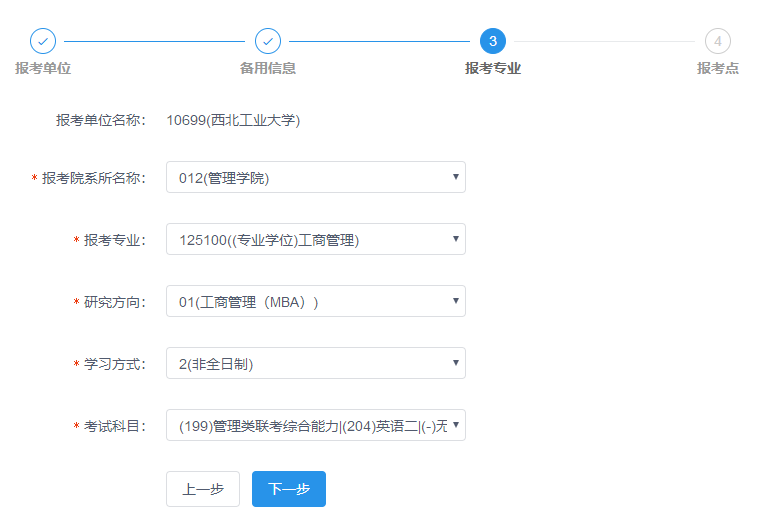Click the step 2 checkmark circle
Image resolution: width=765 pixels, height=528 pixels.
[268, 41]
